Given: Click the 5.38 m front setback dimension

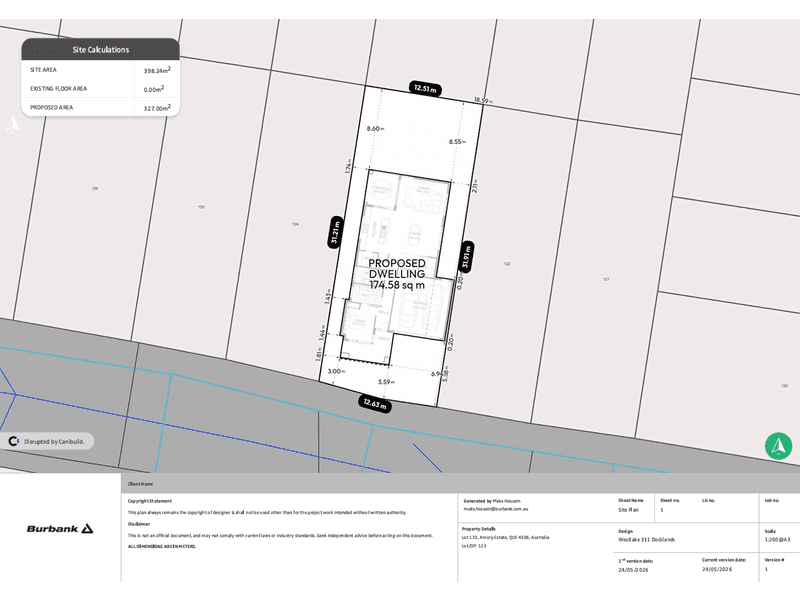Looking at the screenshot, I should tap(445, 374).
